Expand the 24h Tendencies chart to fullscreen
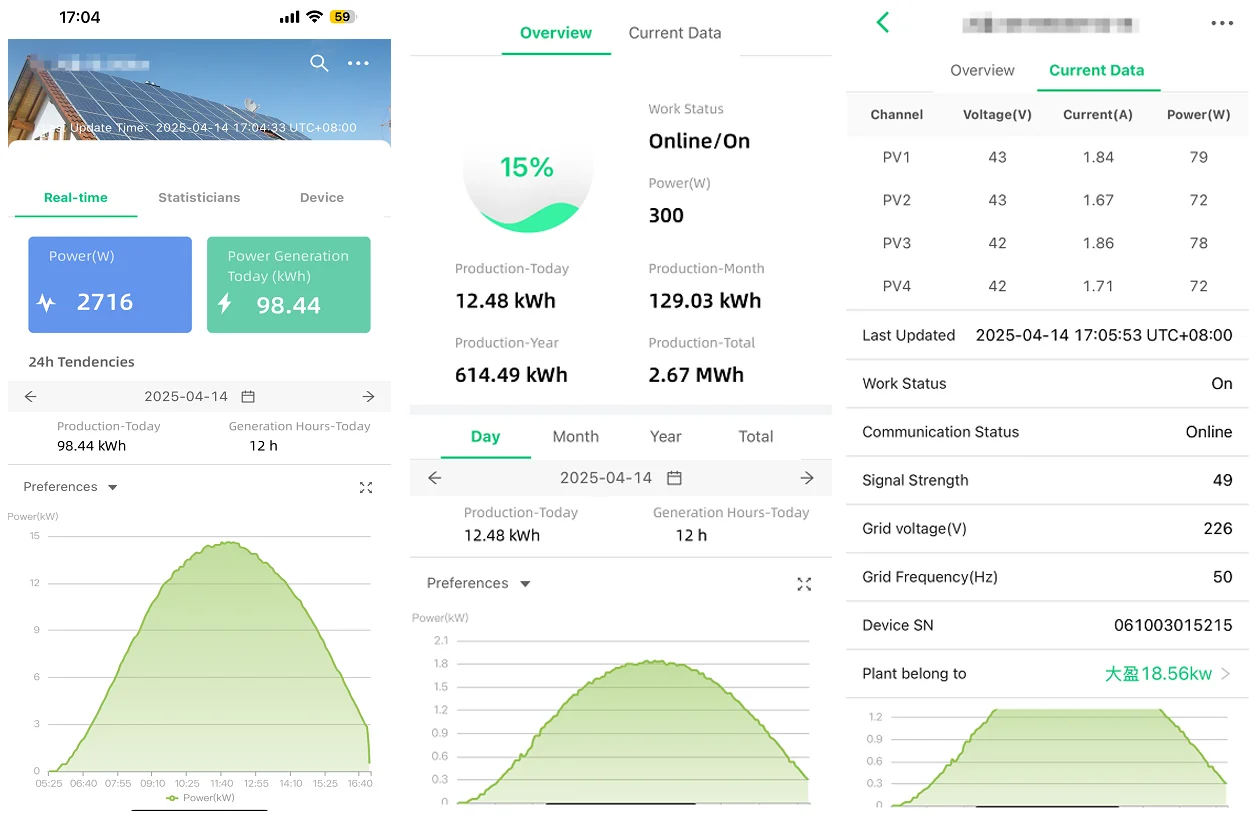Image resolution: width=1250 pixels, height=819 pixels. click(x=366, y=487)
